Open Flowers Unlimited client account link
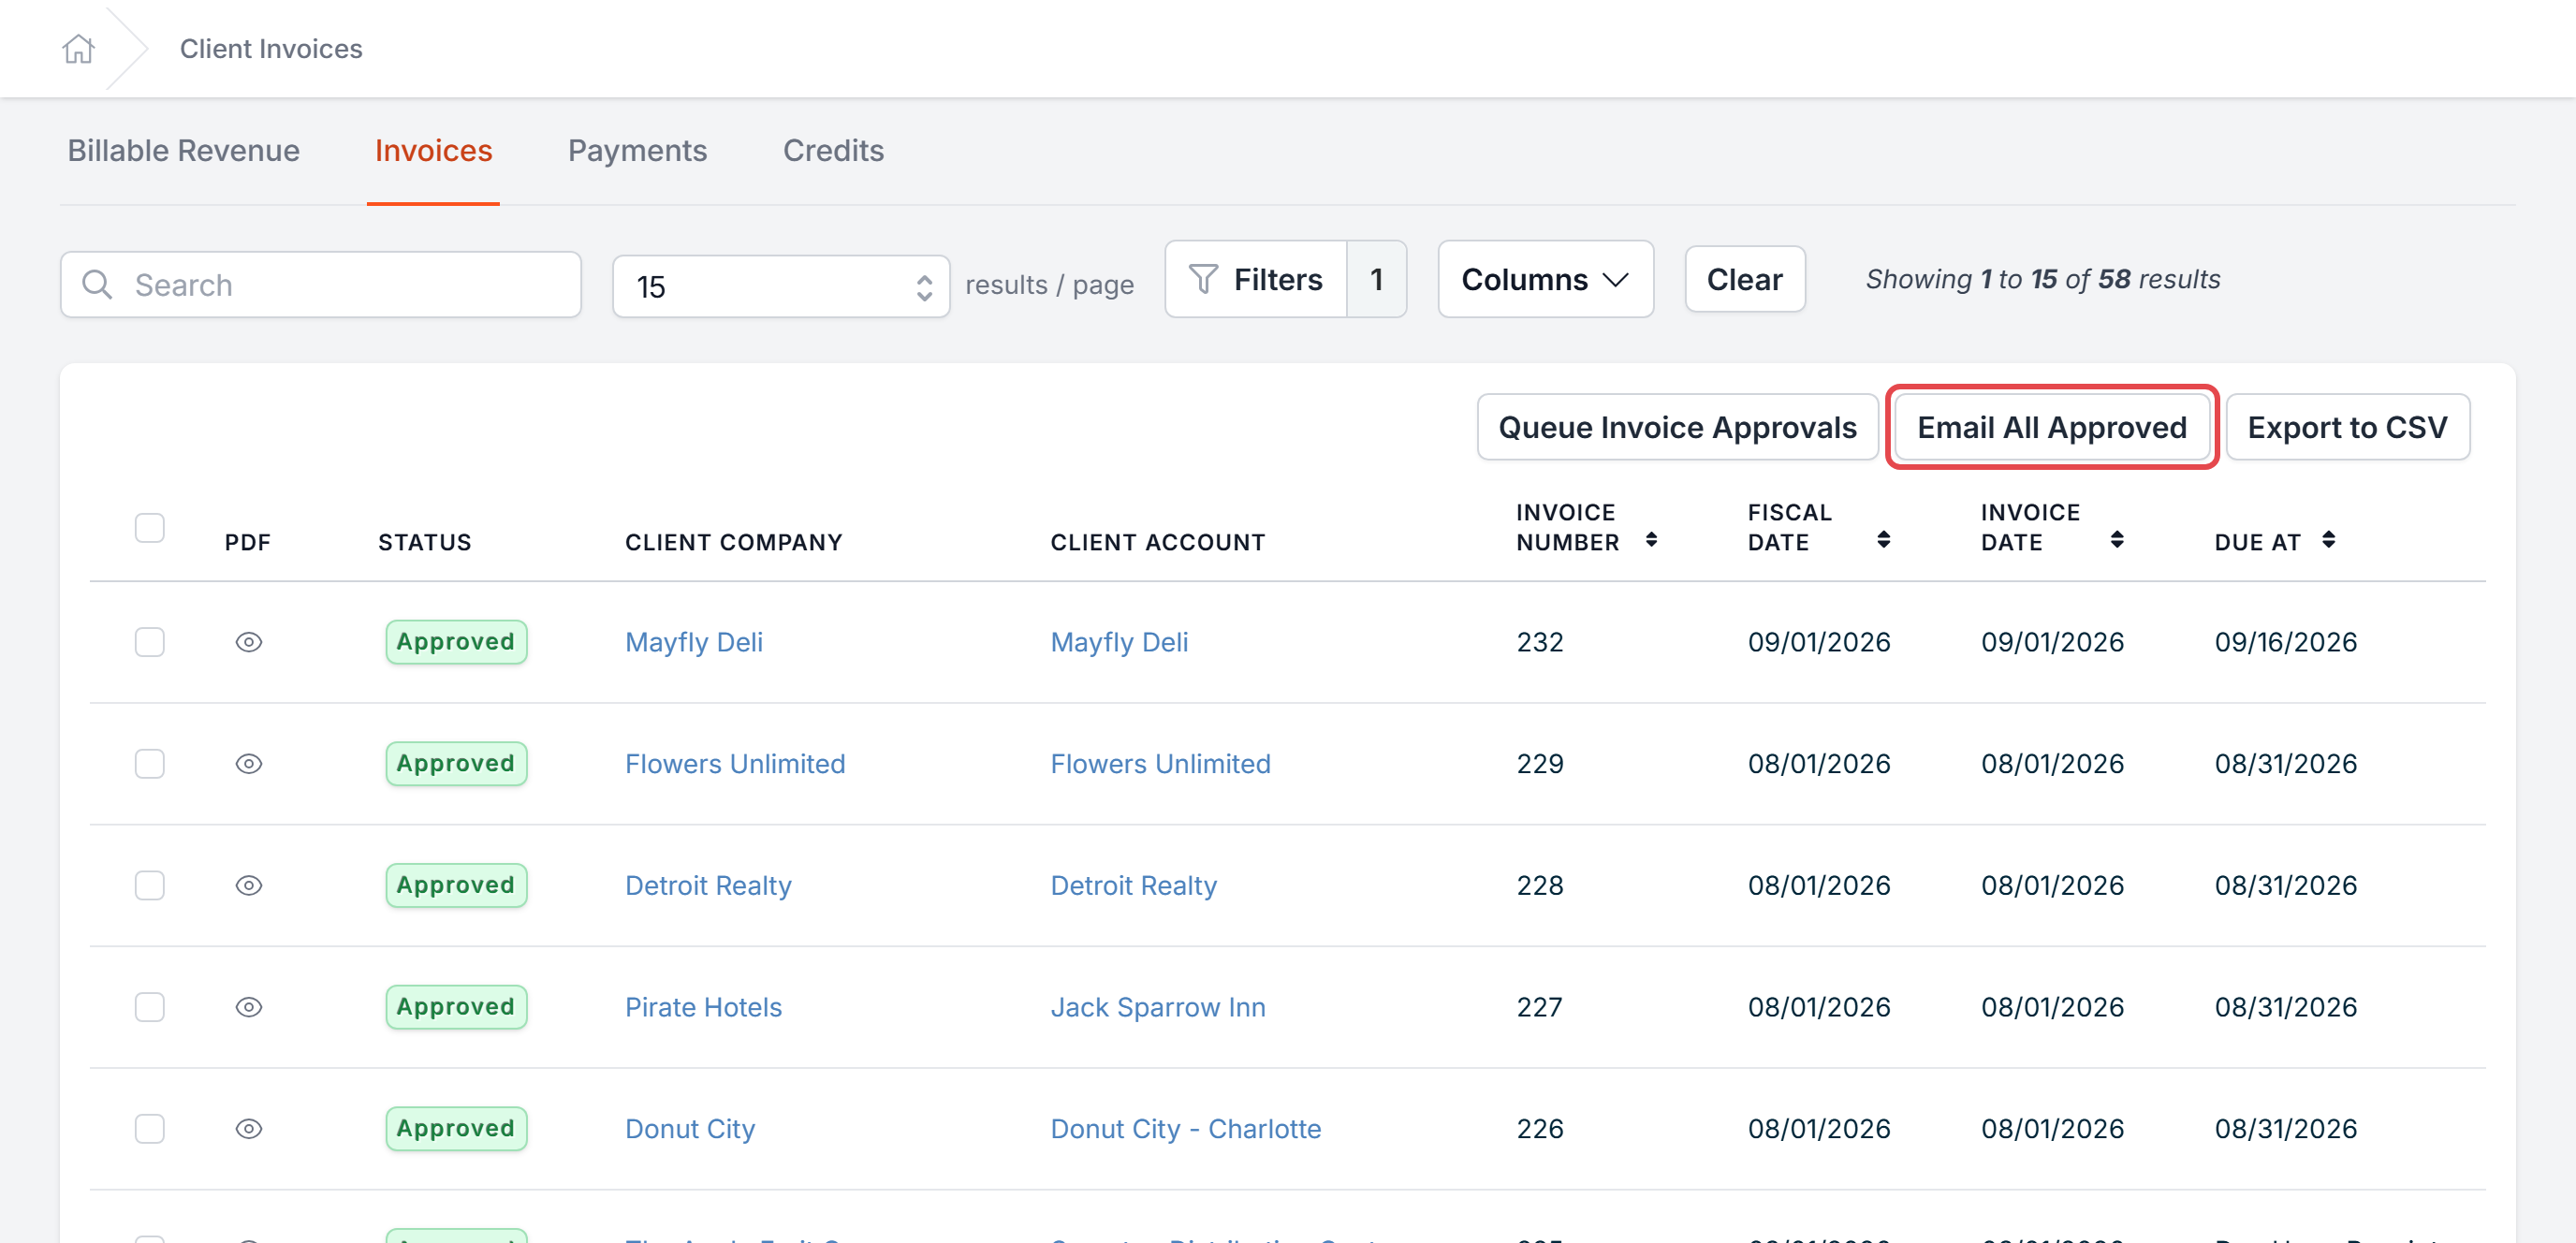The image size is (2576, 1243). point(1160,764)
